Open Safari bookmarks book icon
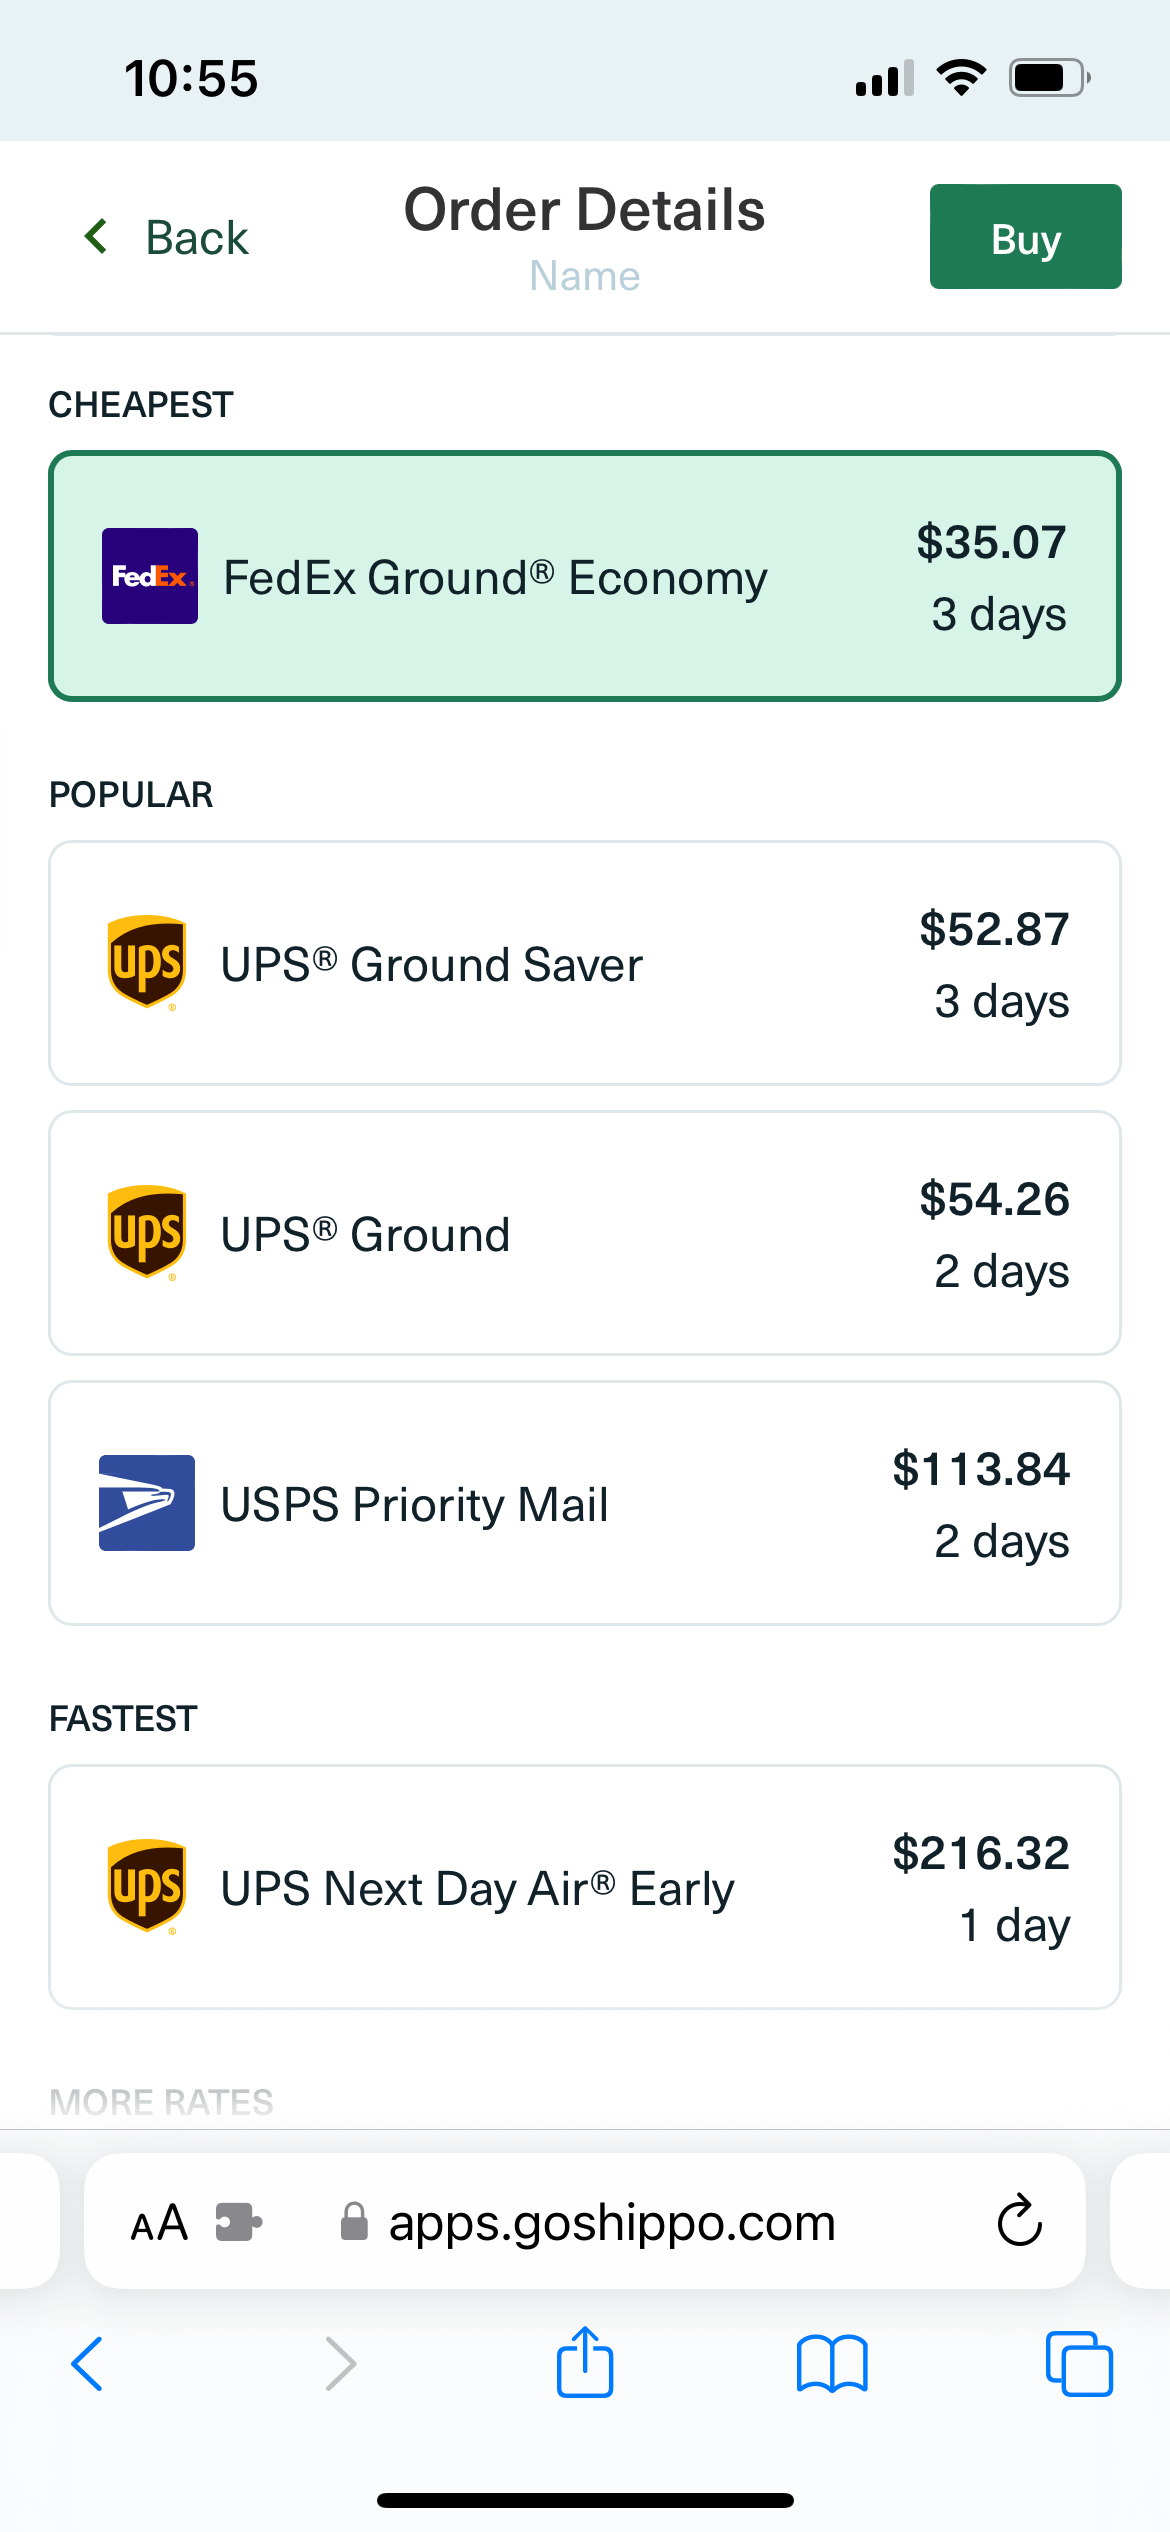This screenshot has height=2532, width=1170. 832,2364
